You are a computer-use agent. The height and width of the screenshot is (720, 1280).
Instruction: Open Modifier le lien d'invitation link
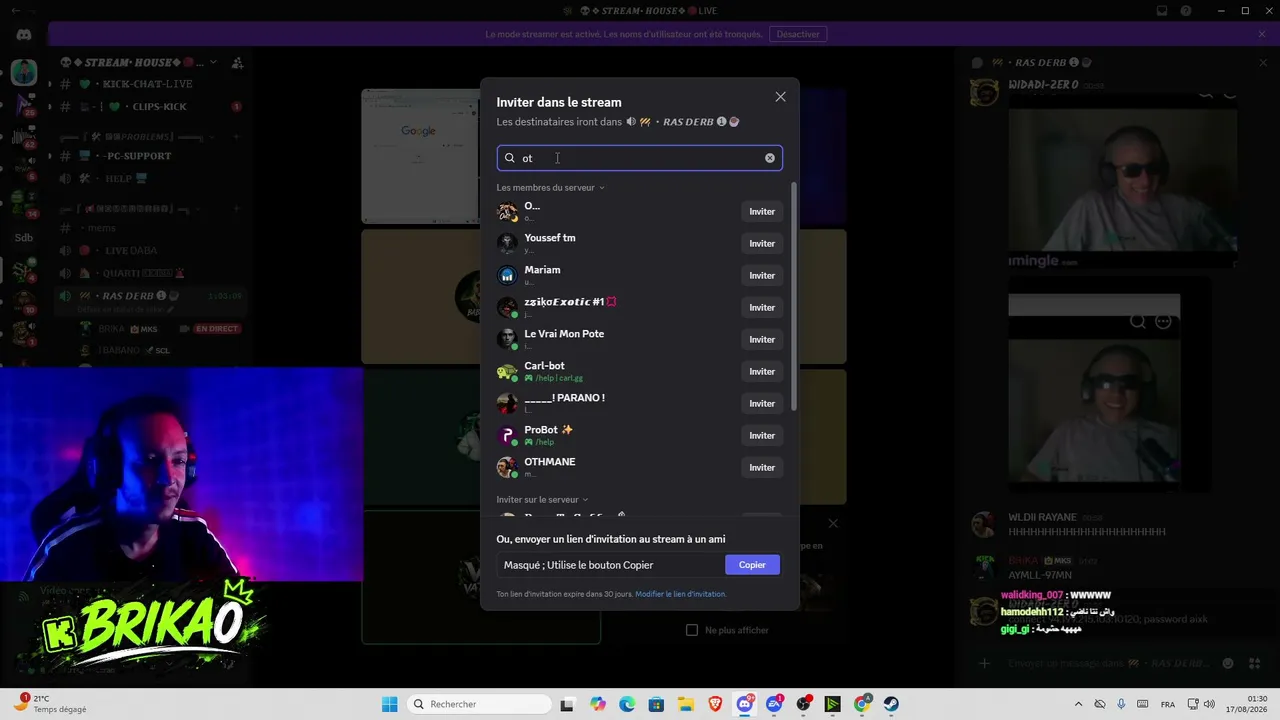680,594
